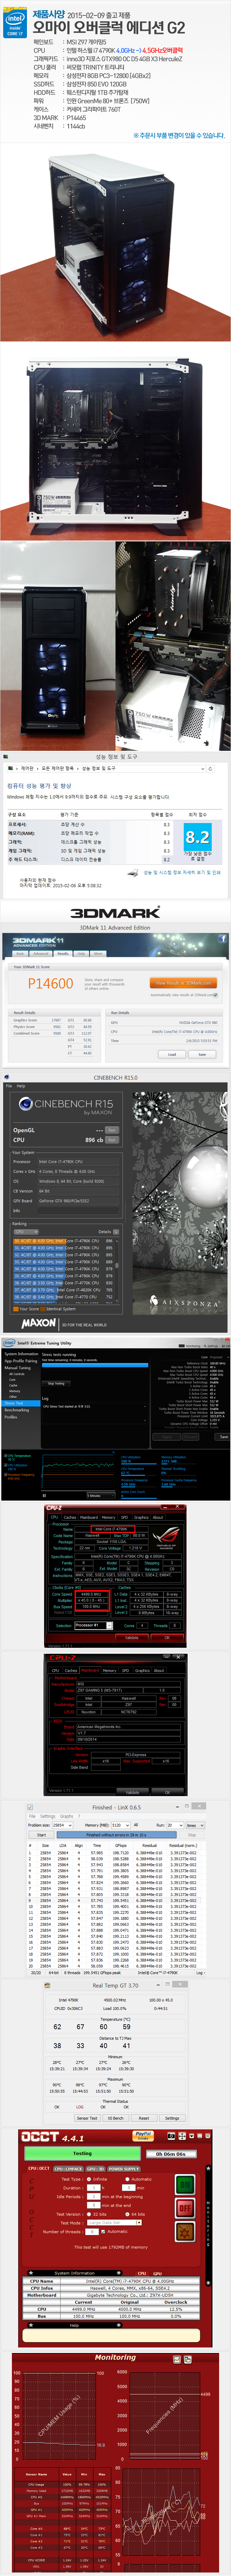231x2576 pixels.
Task: Select Profiles in Intel XTU sidebar
Action: pyautogui.click(x=11, y=1417)
